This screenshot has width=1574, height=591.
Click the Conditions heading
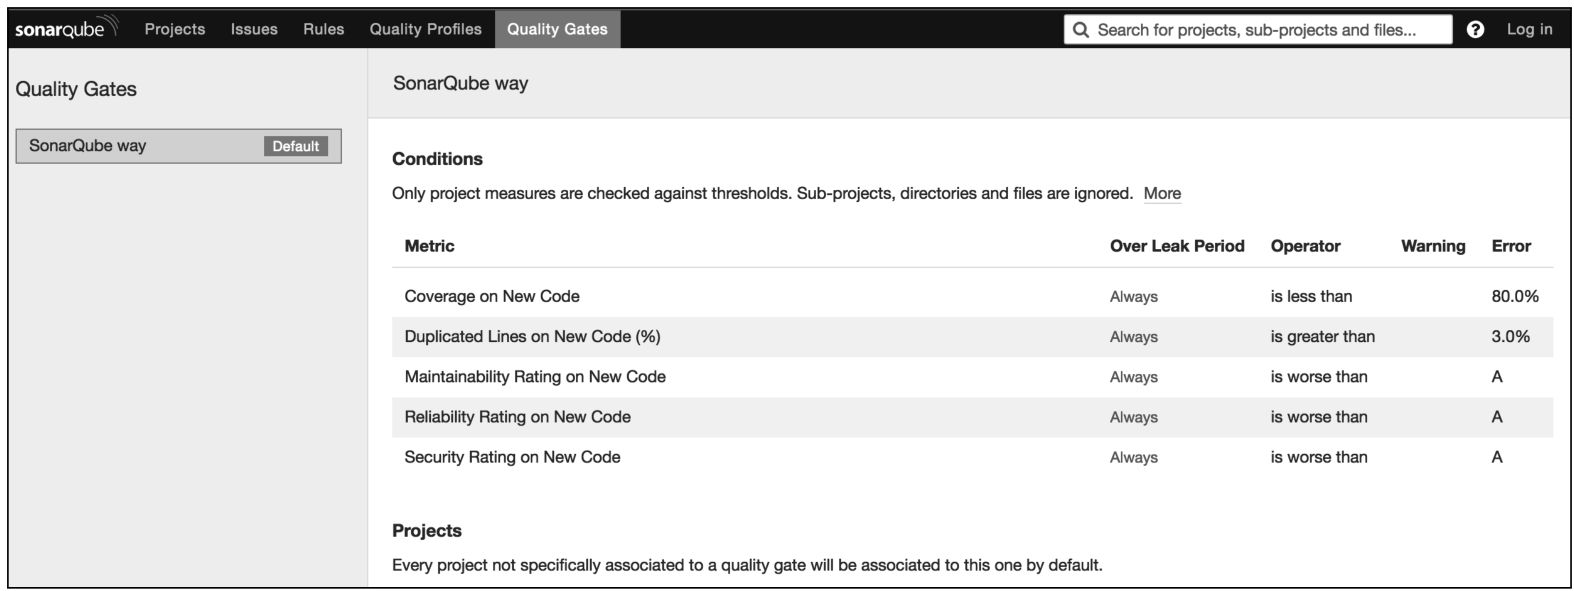tap(437, 159)
